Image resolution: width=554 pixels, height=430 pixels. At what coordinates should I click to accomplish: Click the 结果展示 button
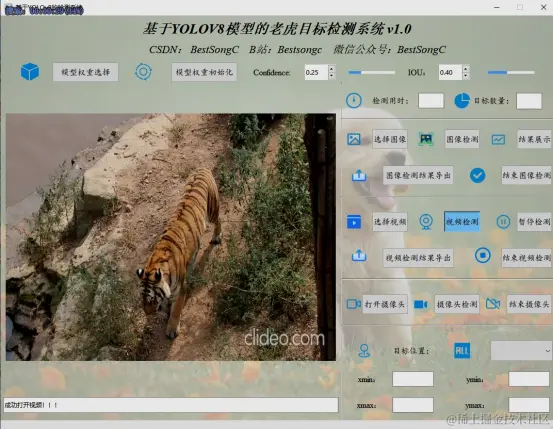click(534, 139)
